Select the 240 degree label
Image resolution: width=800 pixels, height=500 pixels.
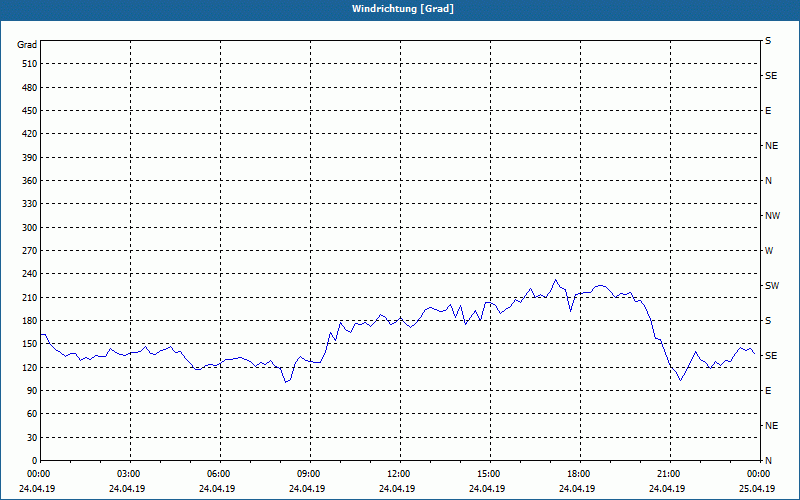[30, 274]
